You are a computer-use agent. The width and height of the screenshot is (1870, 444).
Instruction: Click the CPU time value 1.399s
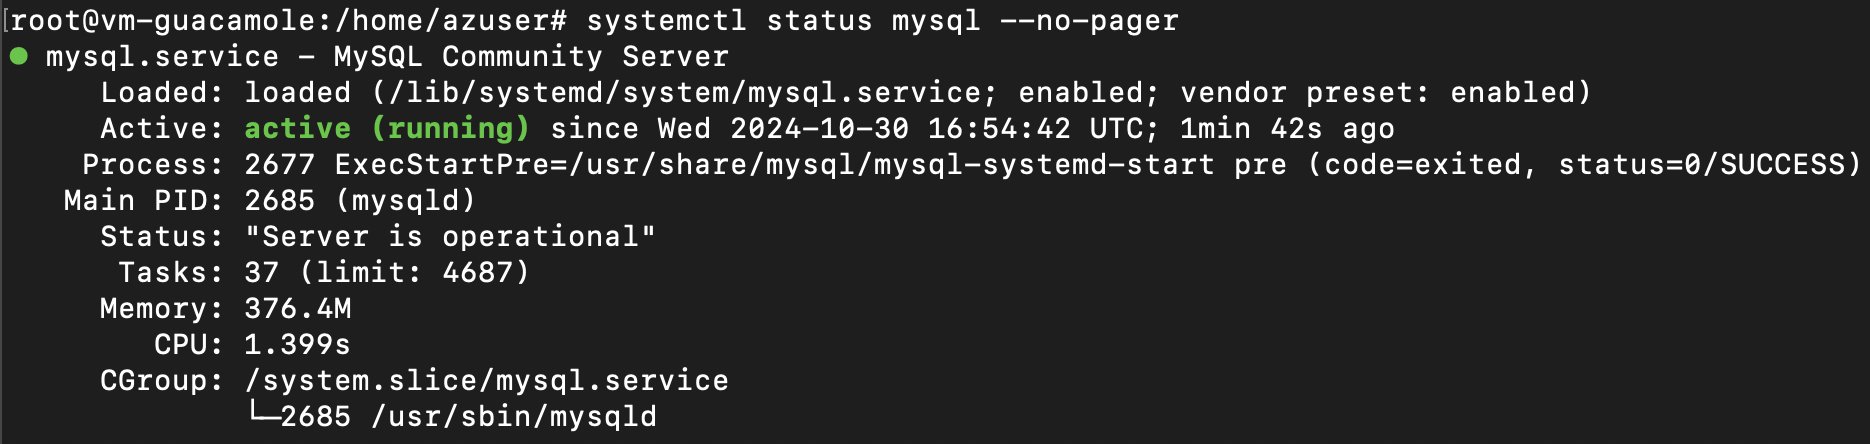point(298,345)
